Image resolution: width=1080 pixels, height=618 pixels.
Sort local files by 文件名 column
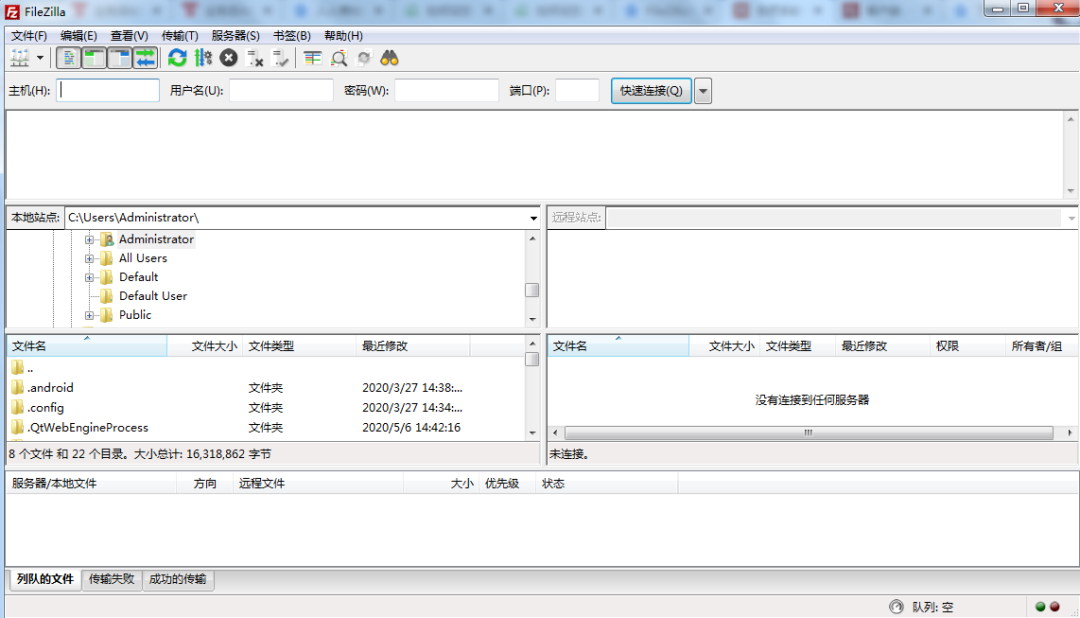87,346
